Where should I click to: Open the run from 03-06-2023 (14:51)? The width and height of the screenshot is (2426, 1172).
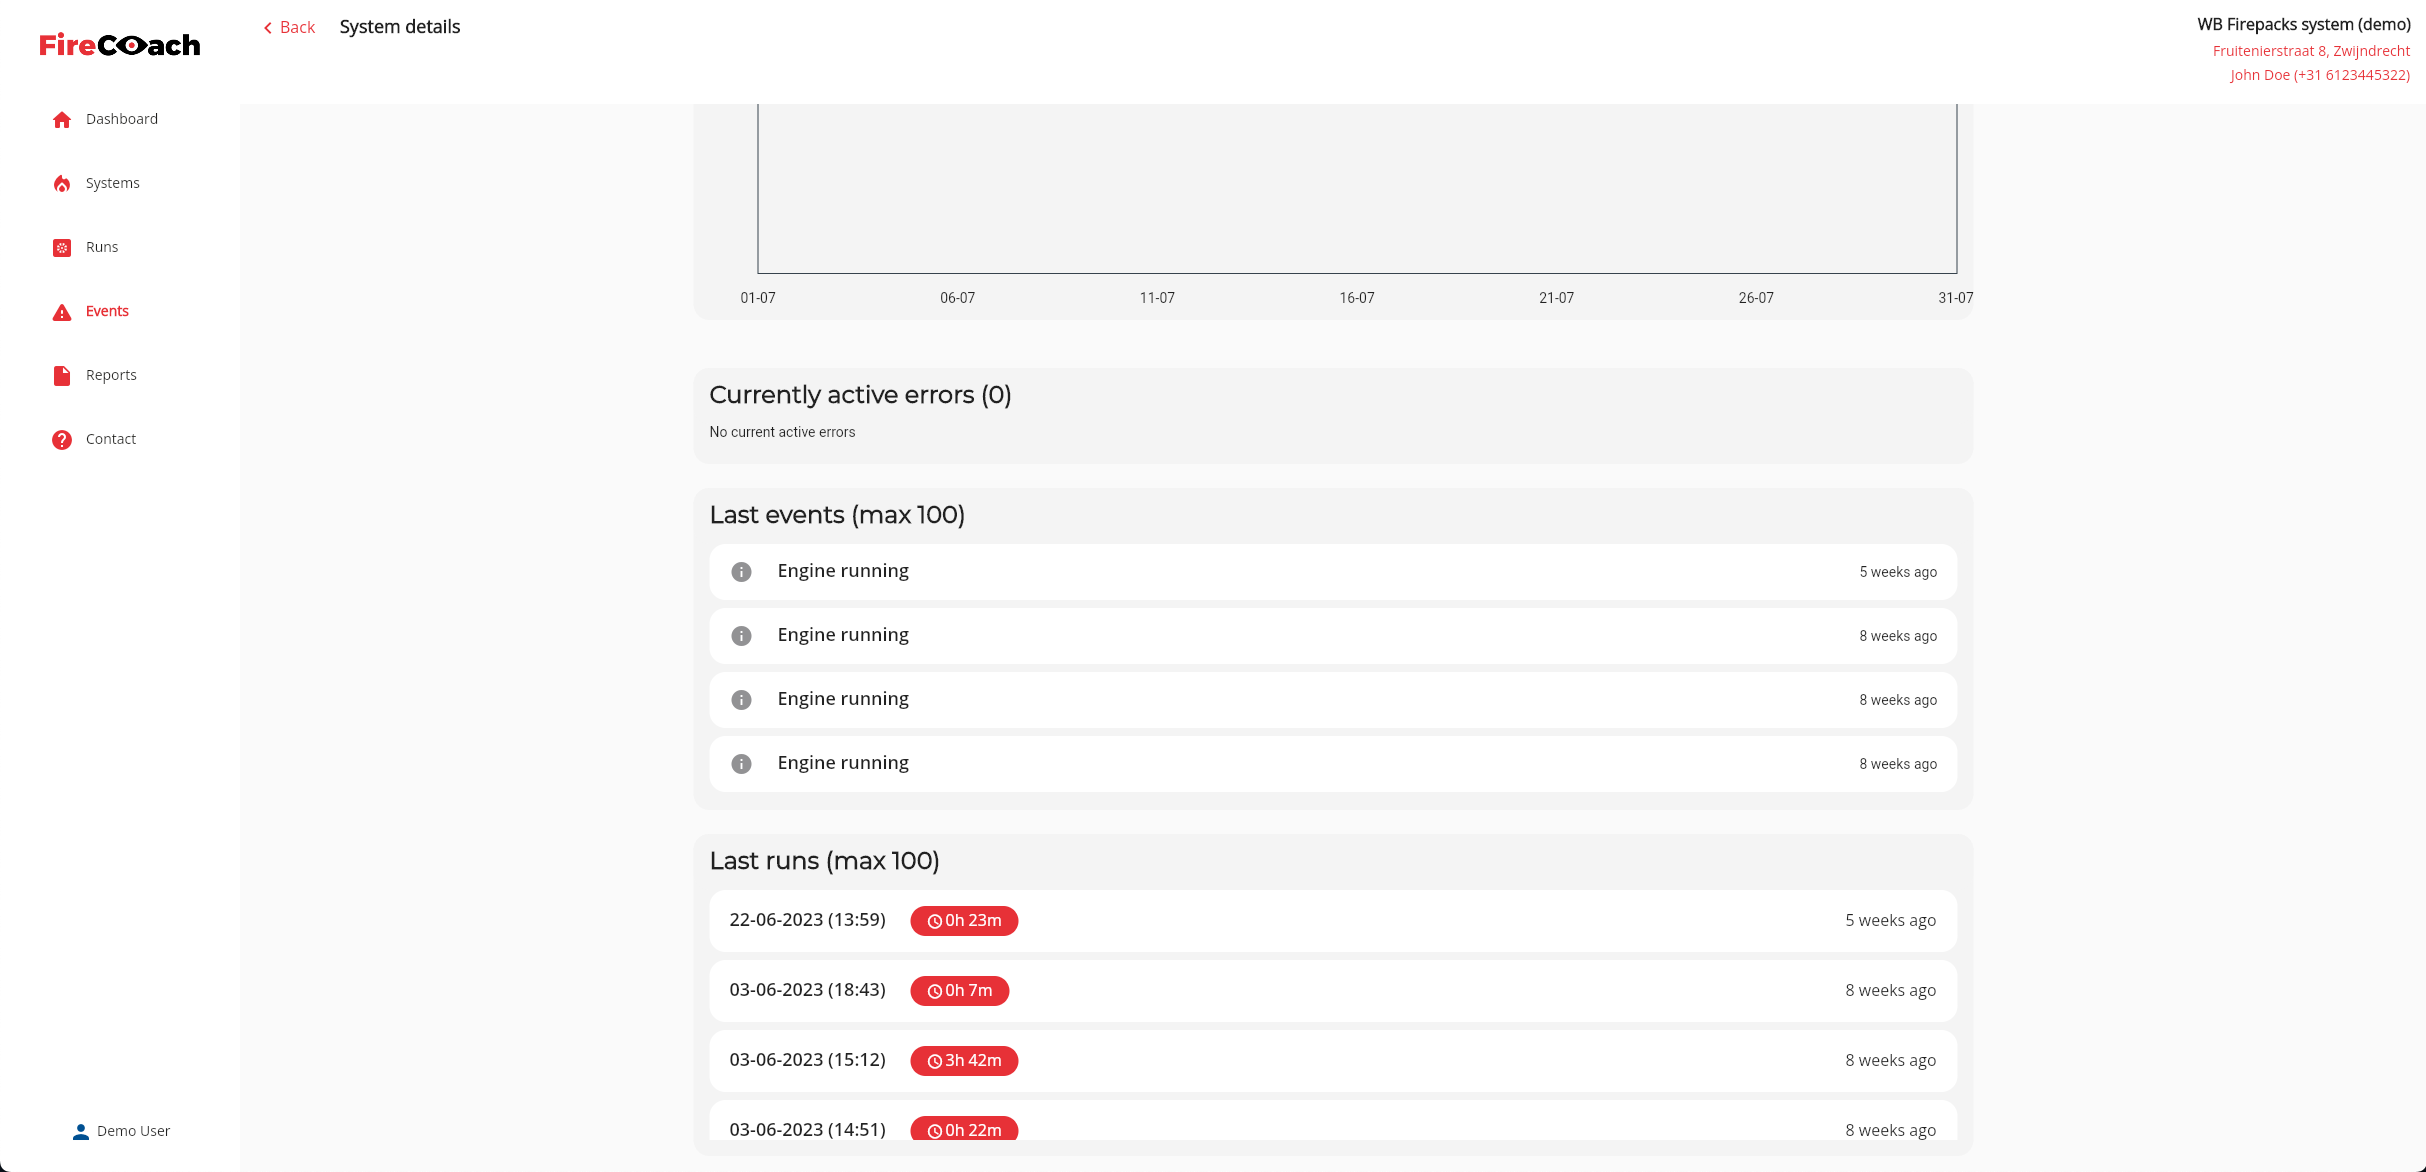click(1333, 1122)
